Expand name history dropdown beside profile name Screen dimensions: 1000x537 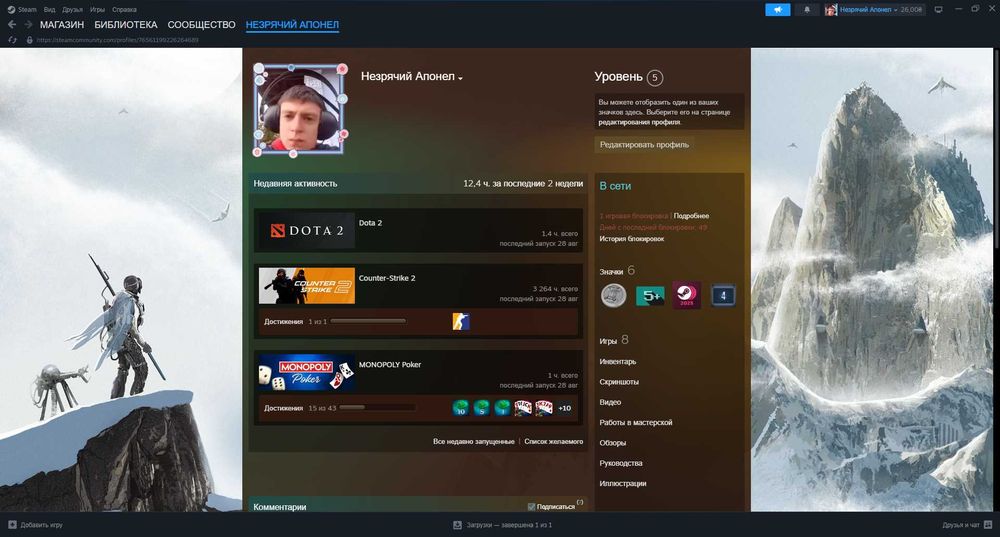tap(460, 78)
